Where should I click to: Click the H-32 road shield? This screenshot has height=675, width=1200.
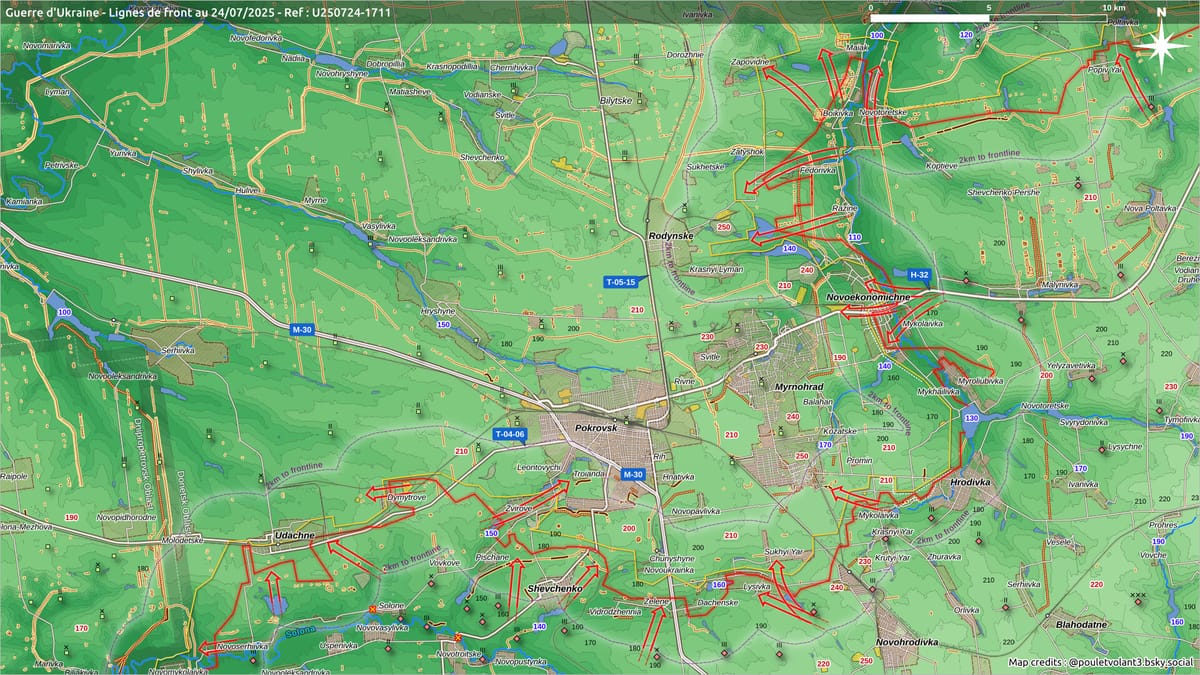pos(919,274)
